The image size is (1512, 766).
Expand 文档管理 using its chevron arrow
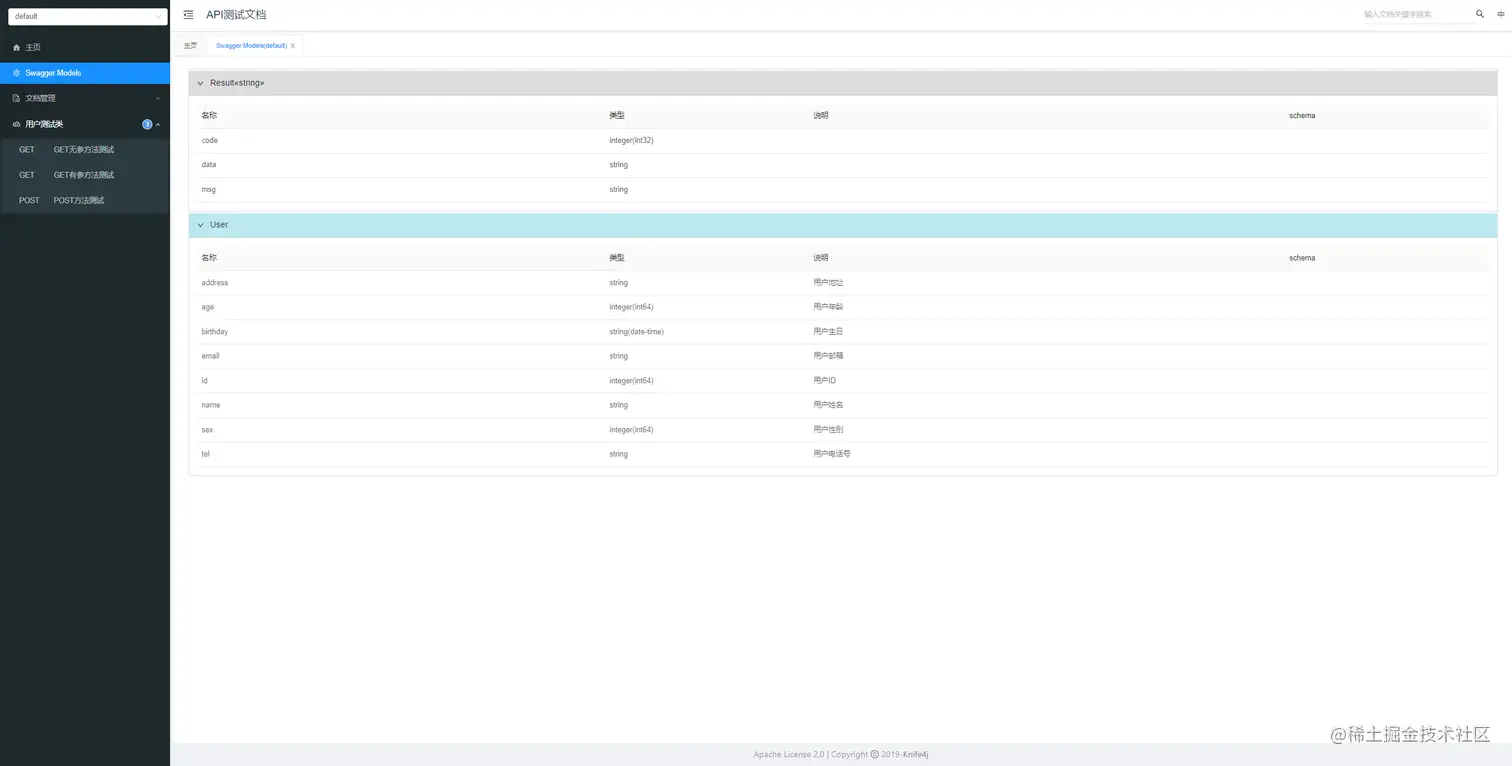tap(157, 98)
